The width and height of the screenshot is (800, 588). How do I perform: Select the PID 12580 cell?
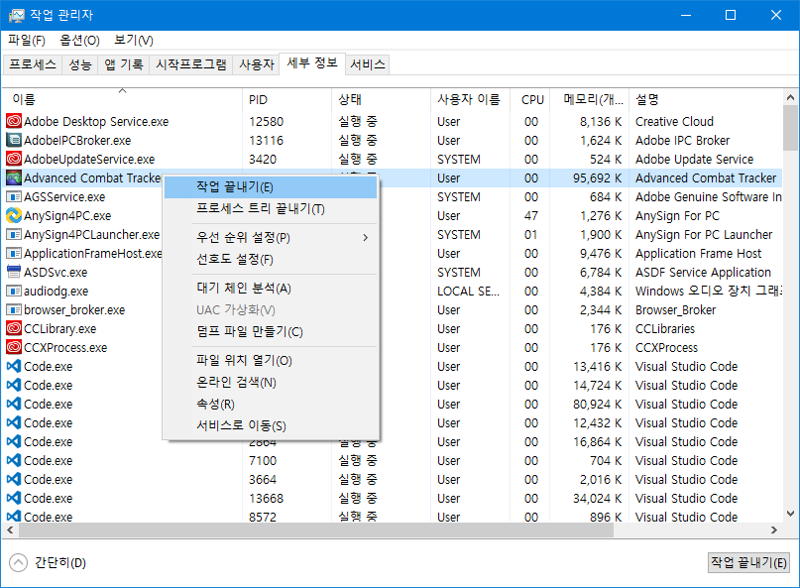click(x=266, y=121)
